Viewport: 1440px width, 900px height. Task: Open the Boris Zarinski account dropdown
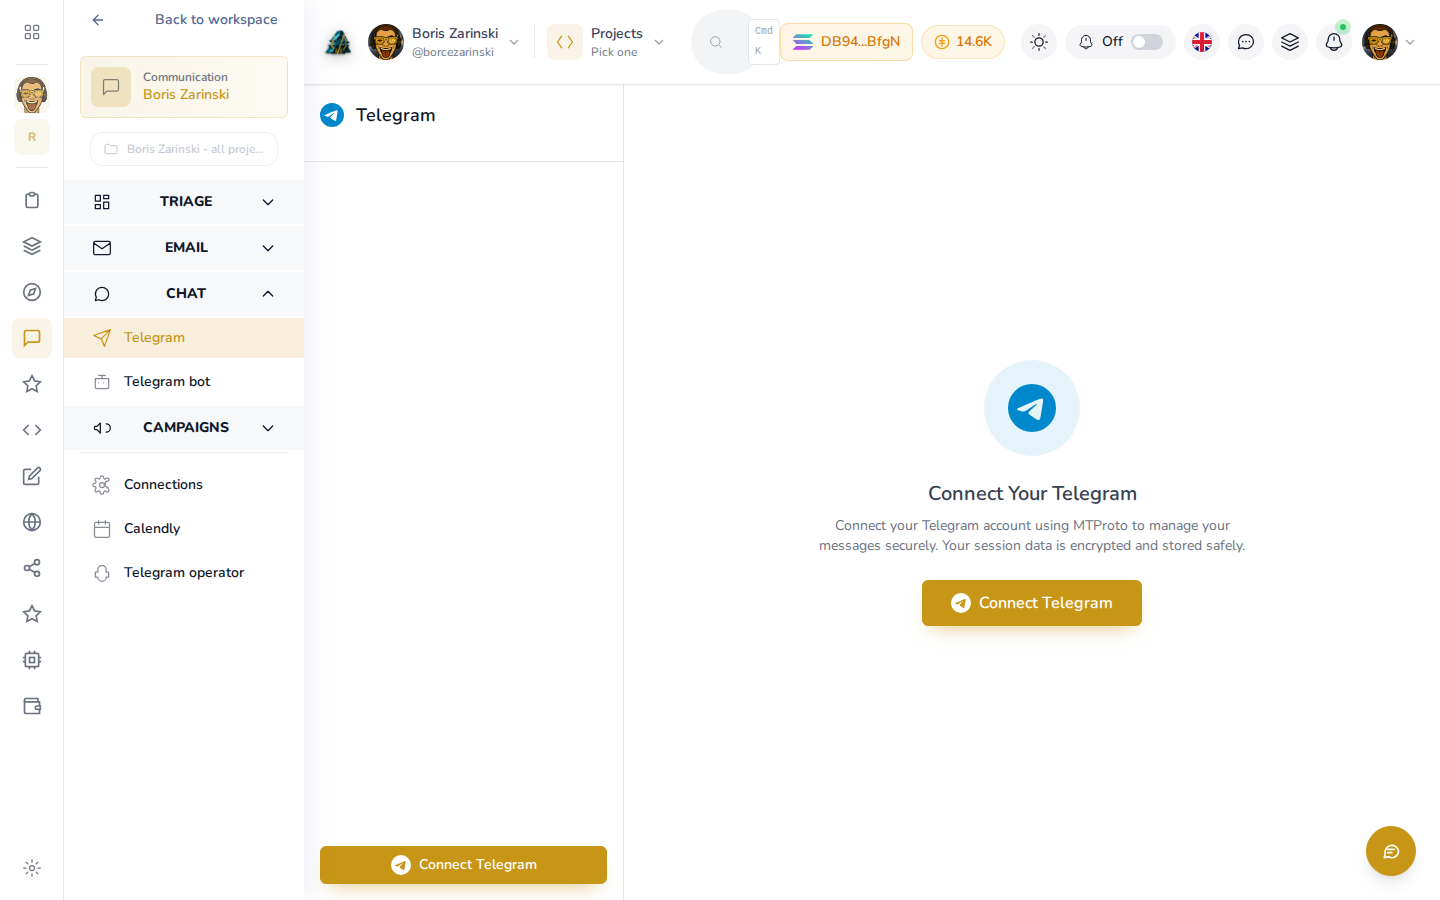pyautogui.click(x=444, y=42)
